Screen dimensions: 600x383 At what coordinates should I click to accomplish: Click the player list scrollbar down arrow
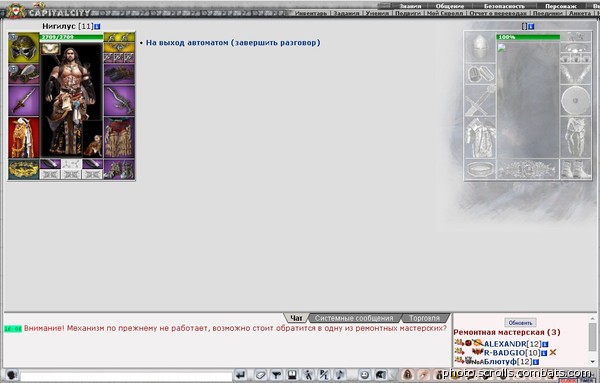click(x=593, y=362)
